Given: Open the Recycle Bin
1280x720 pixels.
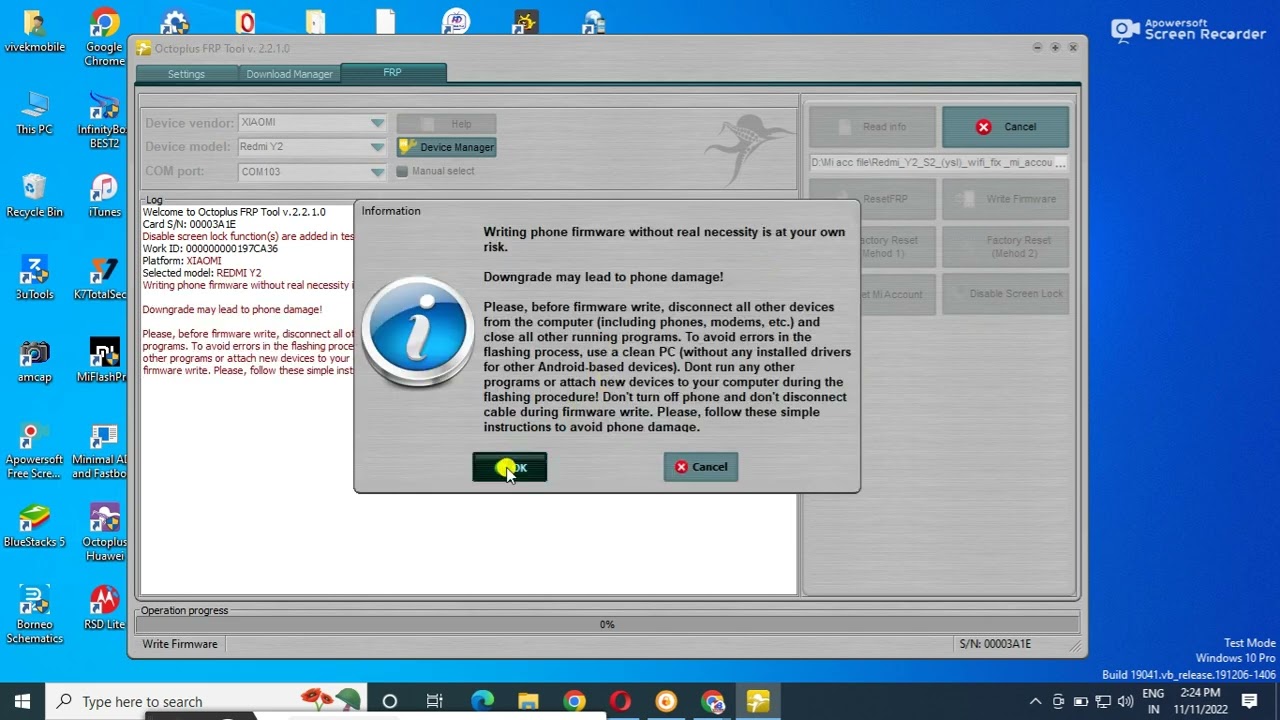Looking at the screenshot, I should [x=34, y=196].
